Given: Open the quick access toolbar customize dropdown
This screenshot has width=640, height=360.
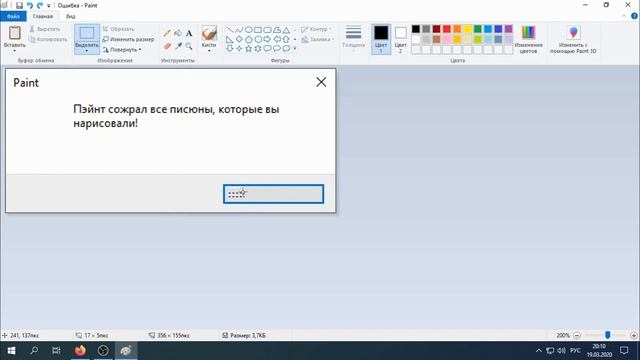Looking at the screenshot, I should click(x=49, y=6).
